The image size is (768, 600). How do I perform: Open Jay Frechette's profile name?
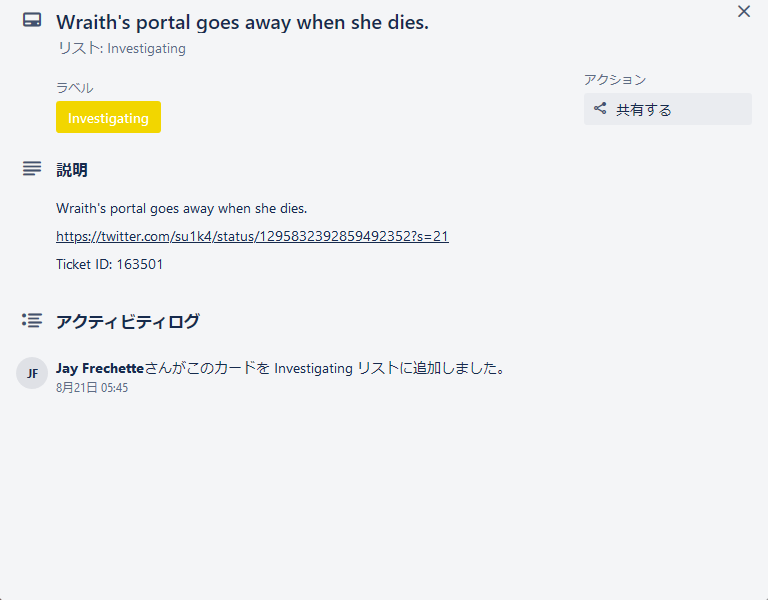(x=100, y=368)
